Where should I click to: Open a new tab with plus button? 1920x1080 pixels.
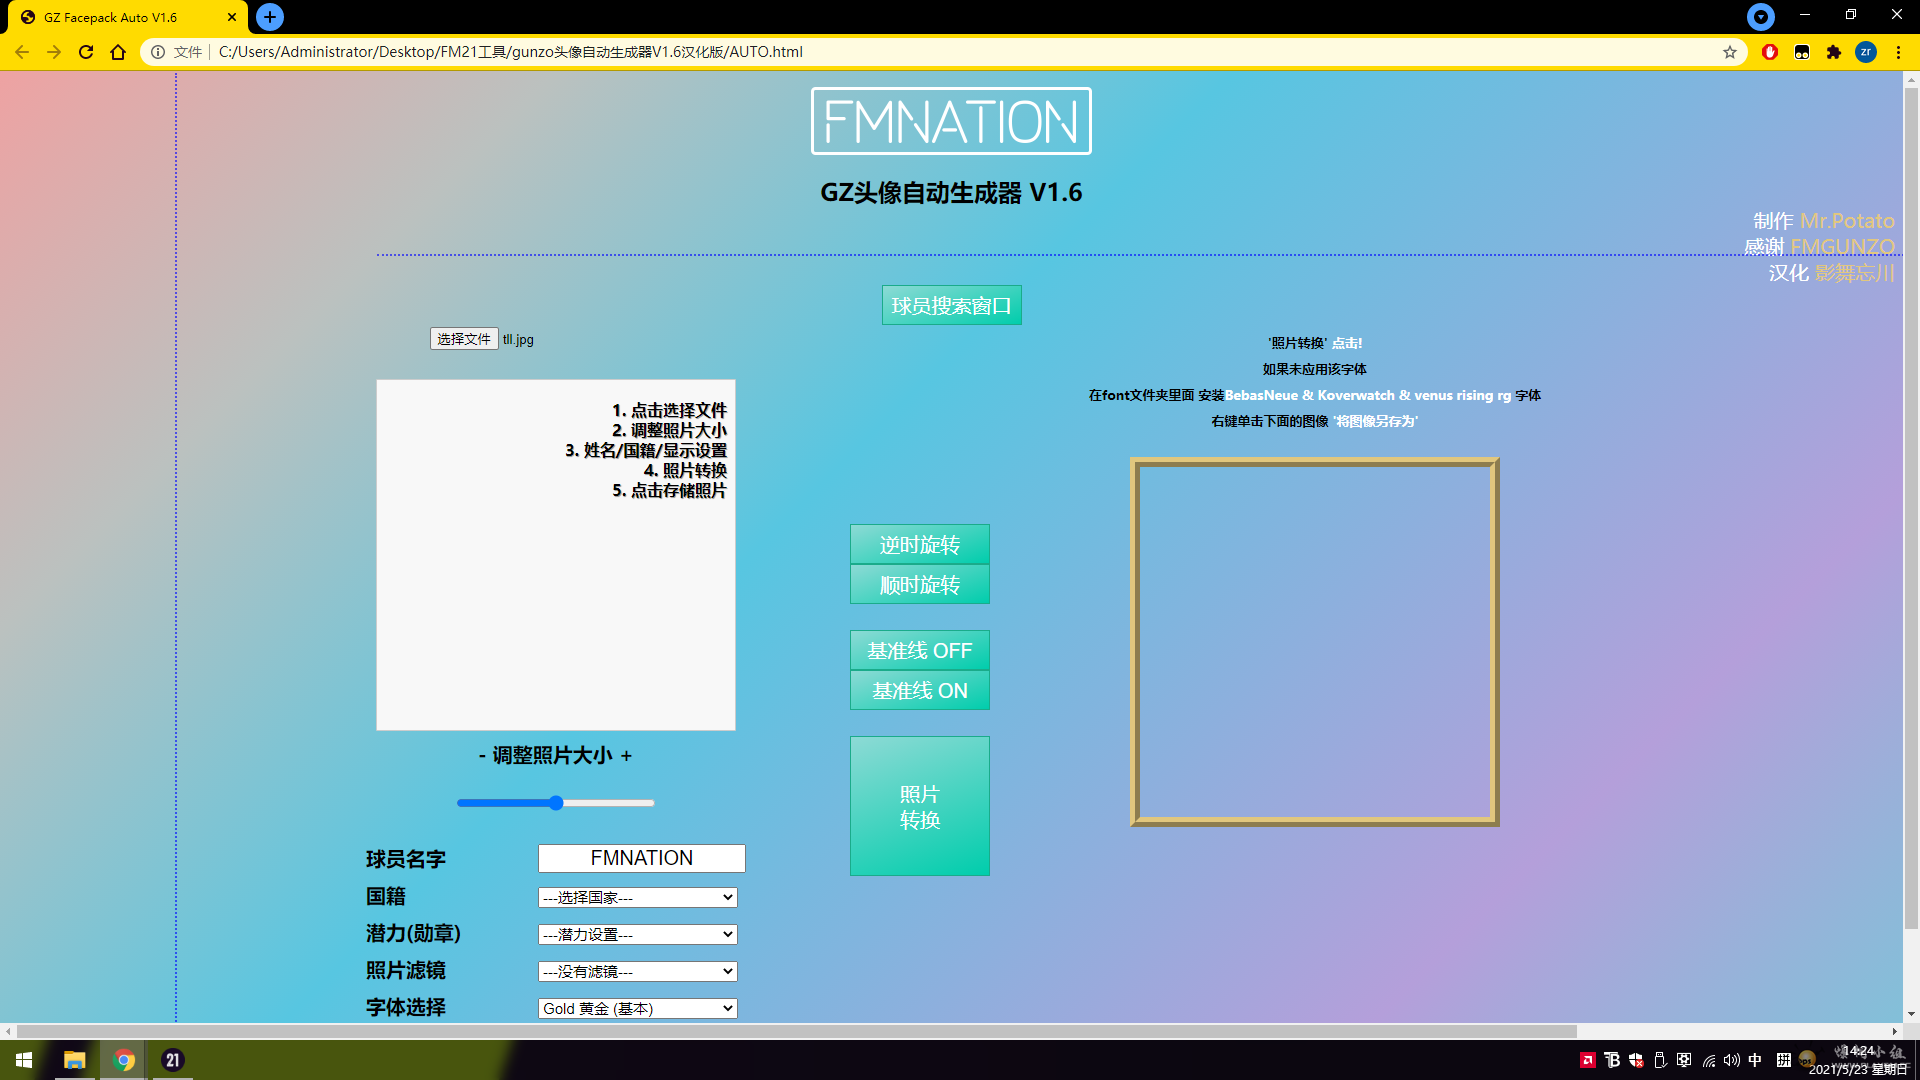coord(270,17)
